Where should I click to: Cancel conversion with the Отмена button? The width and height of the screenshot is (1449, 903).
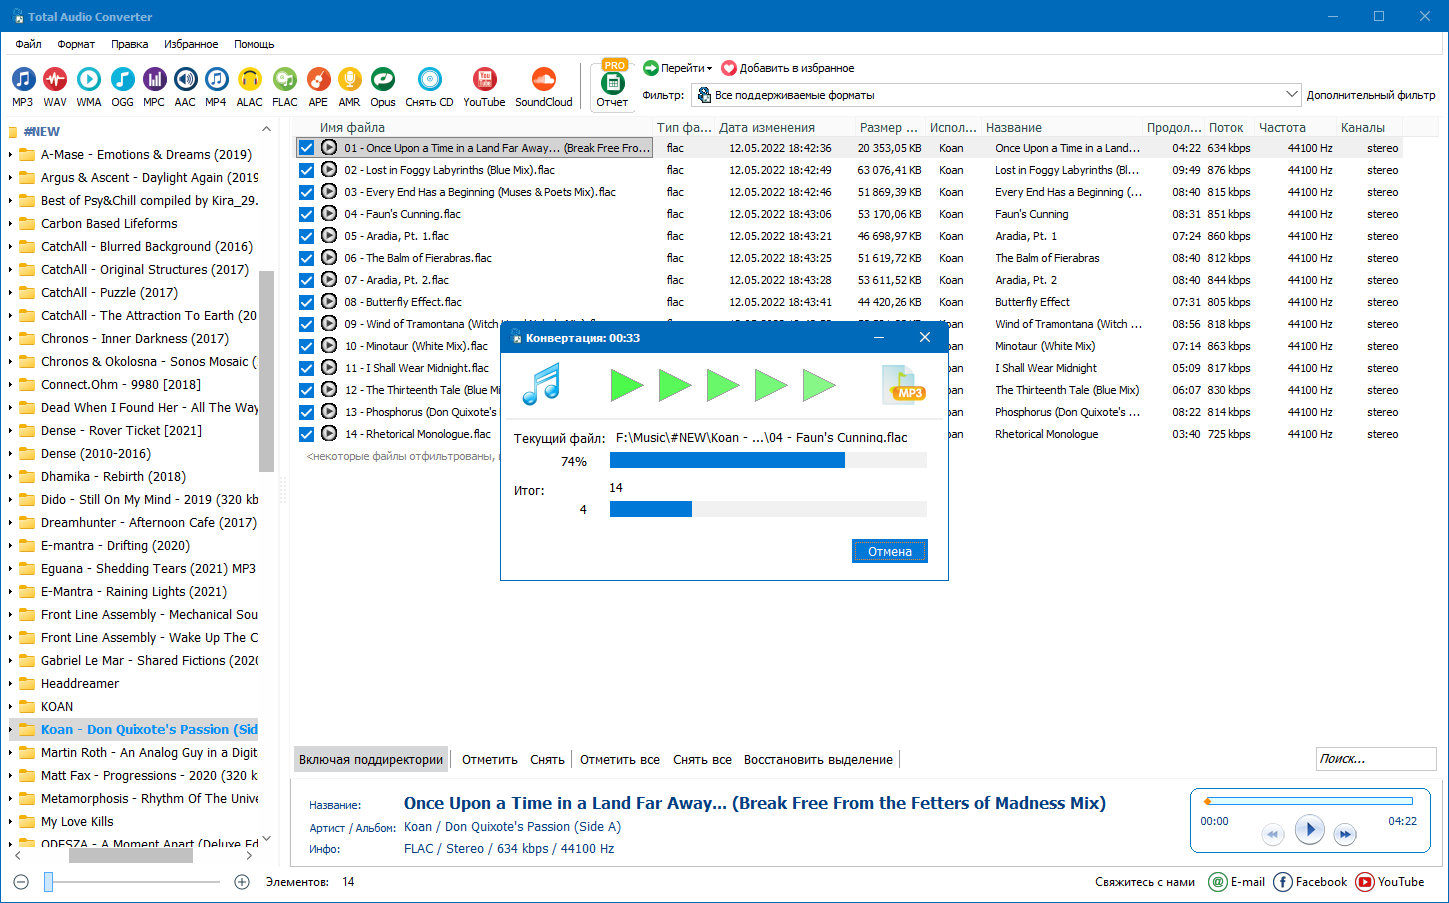[x=890, y=552]
